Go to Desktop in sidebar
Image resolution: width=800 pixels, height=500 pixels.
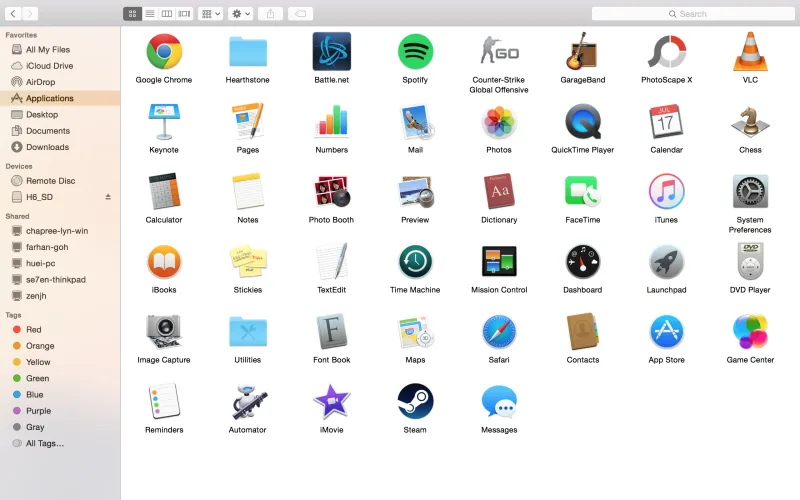pyautogui.click(x=60, y=115)
